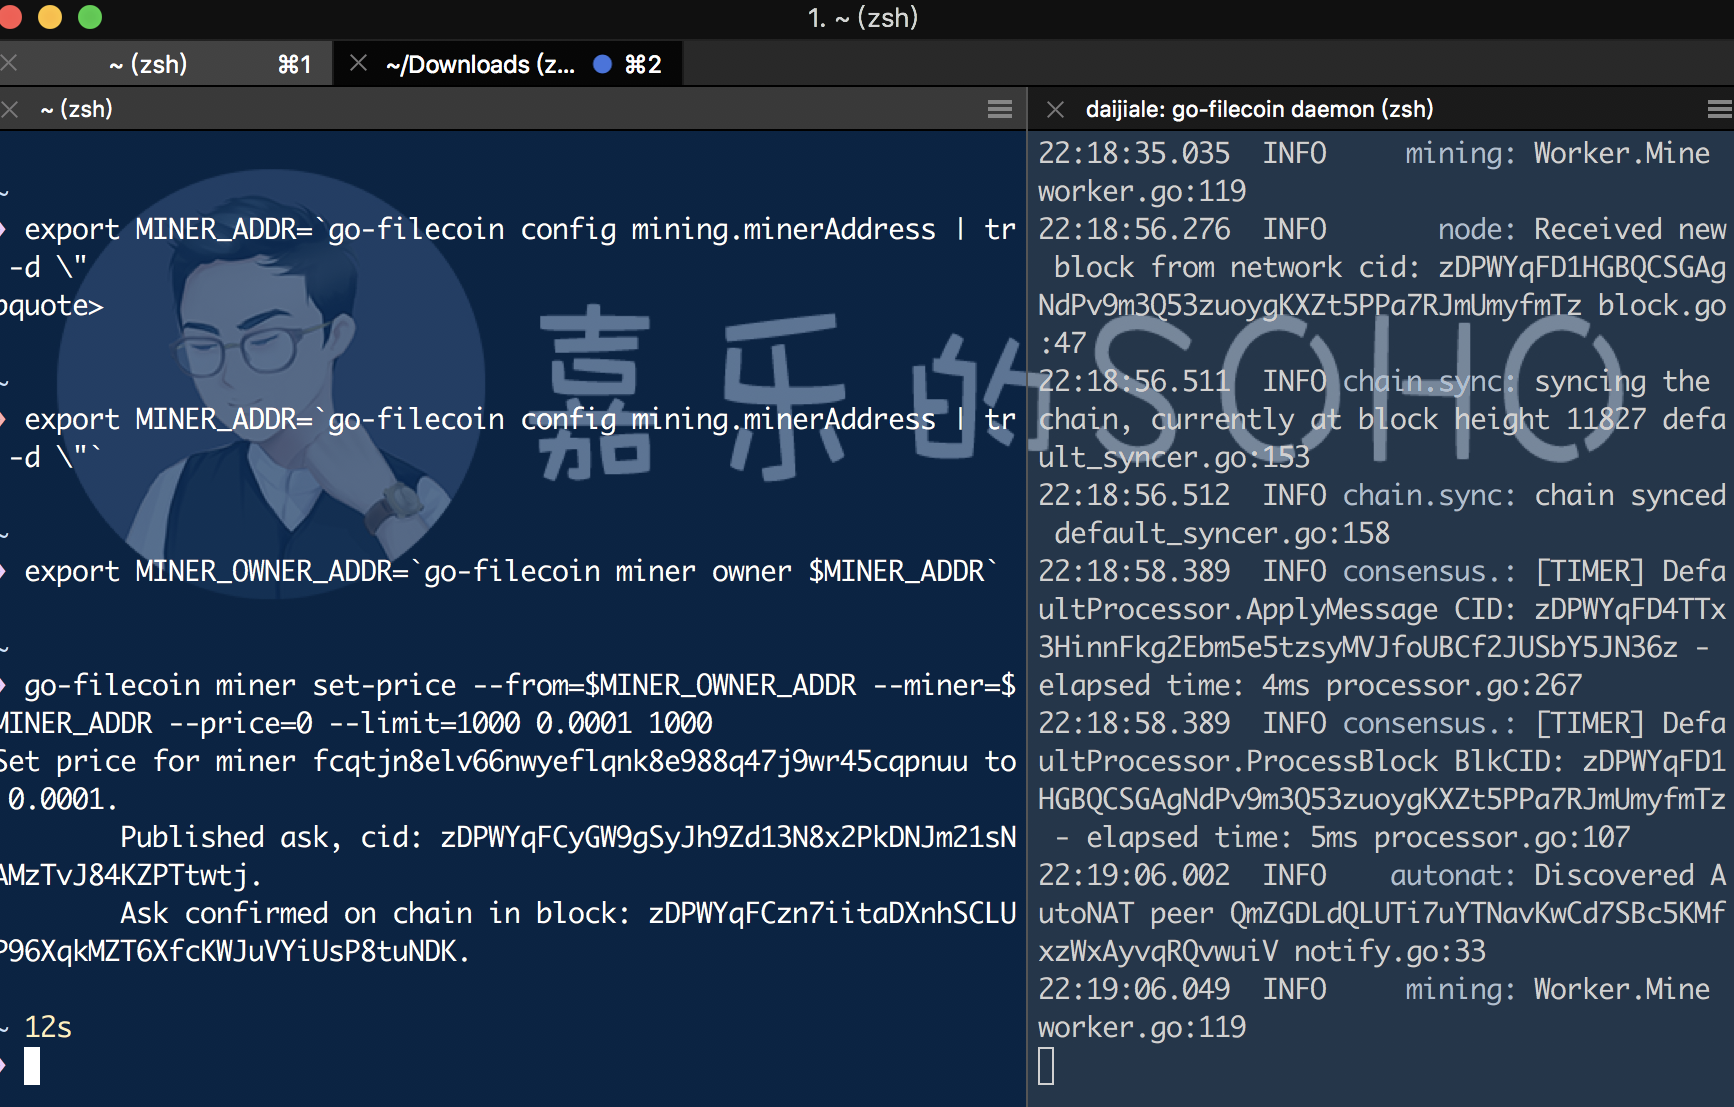This screenshot has height=1107, width=1734.
Task: Click the '22:19:06.049 INFO' mining log line
Action: click(1374, 989)
